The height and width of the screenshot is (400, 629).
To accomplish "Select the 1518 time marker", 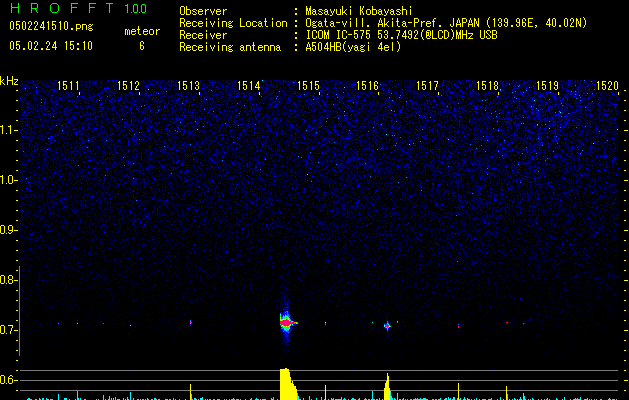I will click(487, 87).
